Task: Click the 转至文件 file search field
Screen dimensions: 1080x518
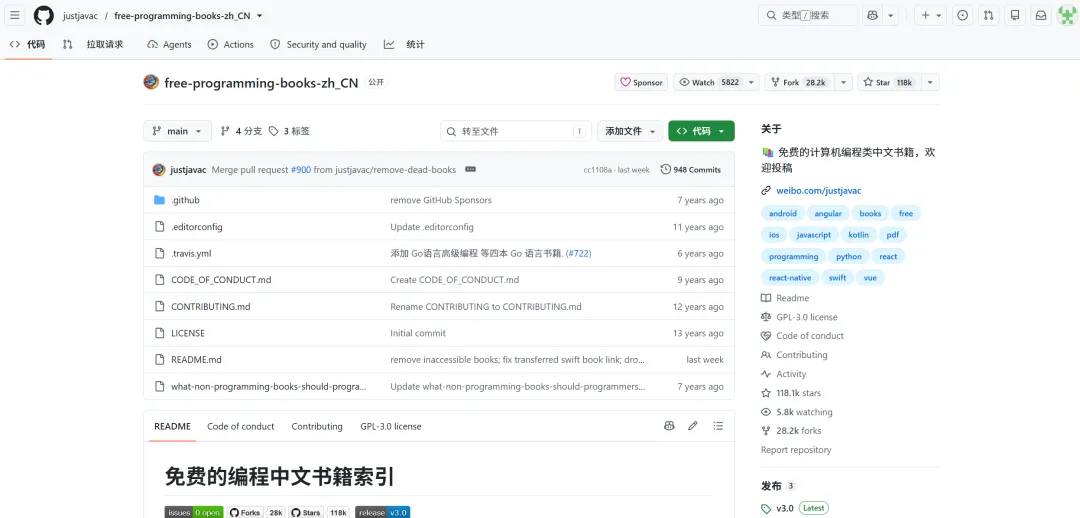Action: pyautogui.click(x=516, y=131)
